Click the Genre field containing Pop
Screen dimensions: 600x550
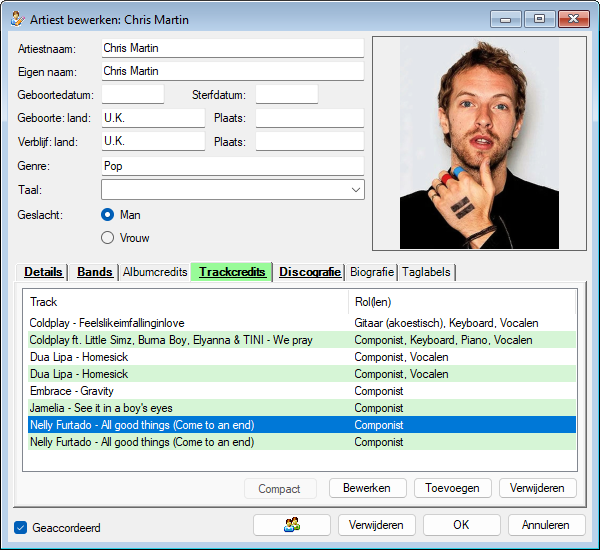coord(233,166)
